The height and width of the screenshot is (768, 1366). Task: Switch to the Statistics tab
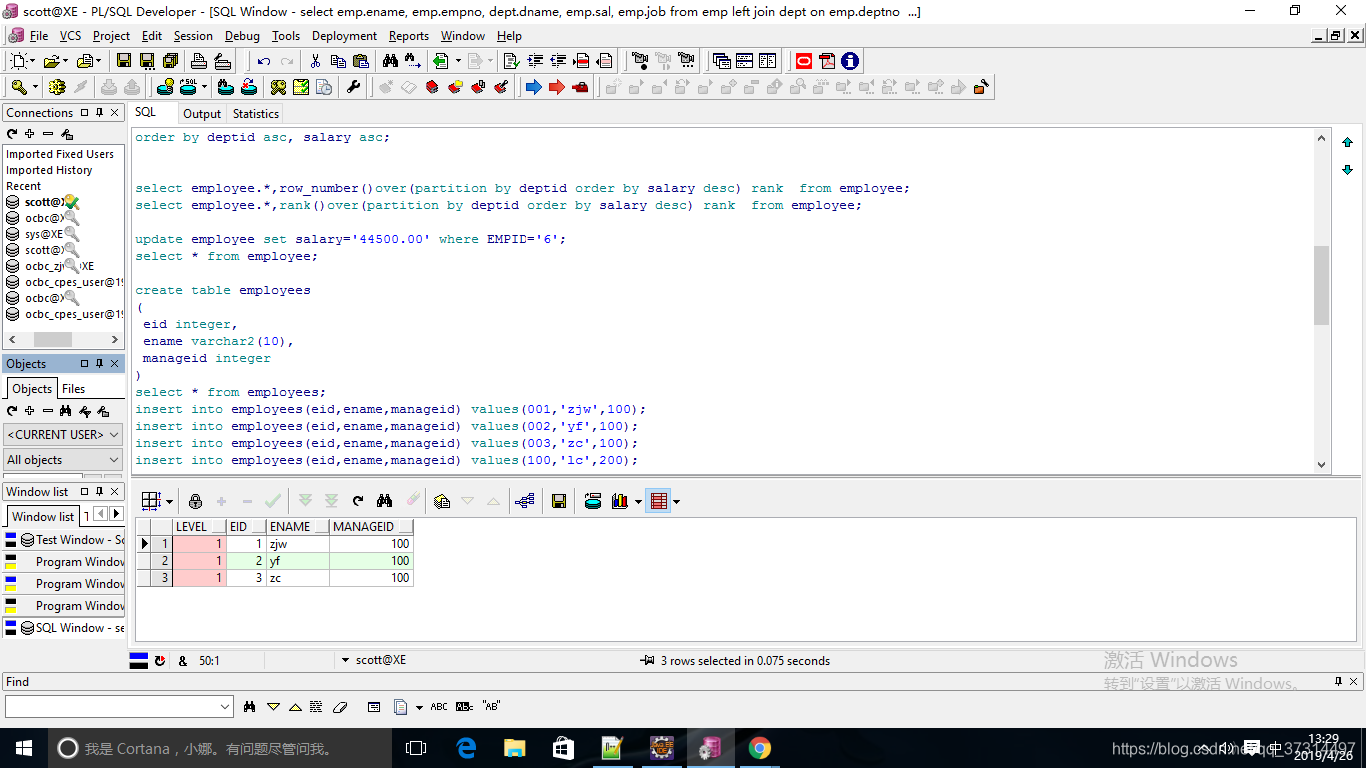coord(255,113)
